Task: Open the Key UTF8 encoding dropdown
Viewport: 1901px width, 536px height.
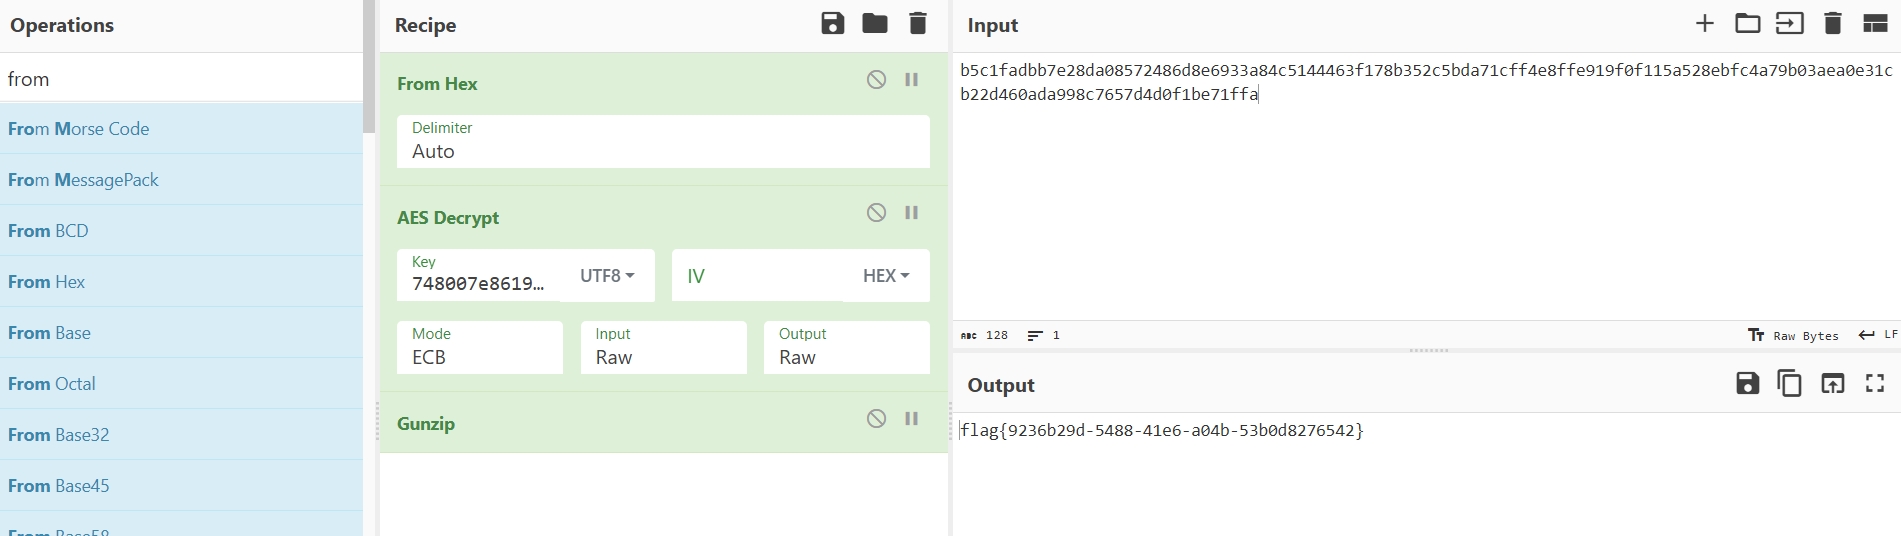Action: click(607, 276)
